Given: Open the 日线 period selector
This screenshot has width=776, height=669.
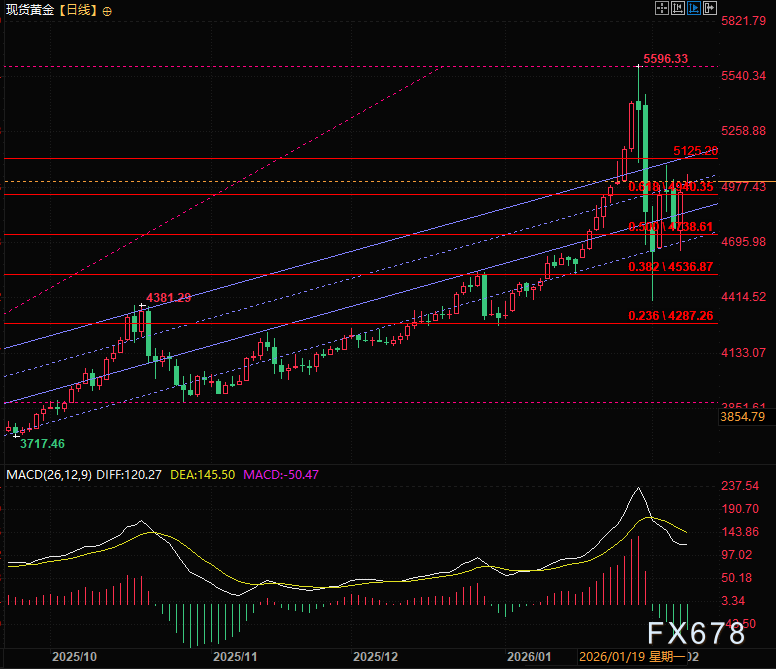Looking at the screenshot, I should [x=77, y=10].
